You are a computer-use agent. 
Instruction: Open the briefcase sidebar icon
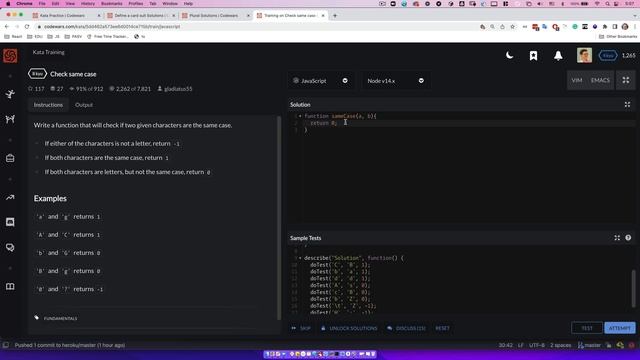coord(10,158)
